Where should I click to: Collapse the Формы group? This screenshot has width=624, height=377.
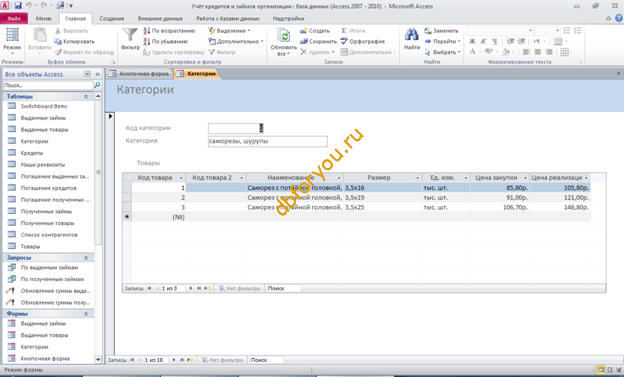coord(86,314)
